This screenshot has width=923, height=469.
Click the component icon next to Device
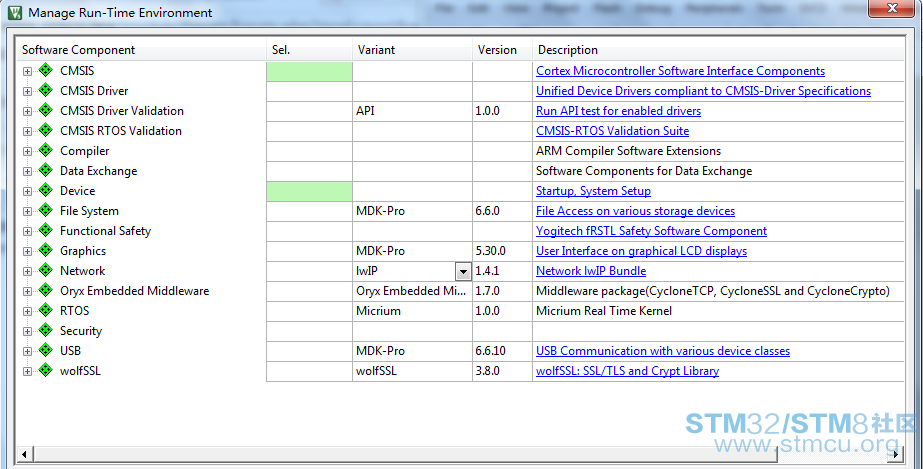45,191
